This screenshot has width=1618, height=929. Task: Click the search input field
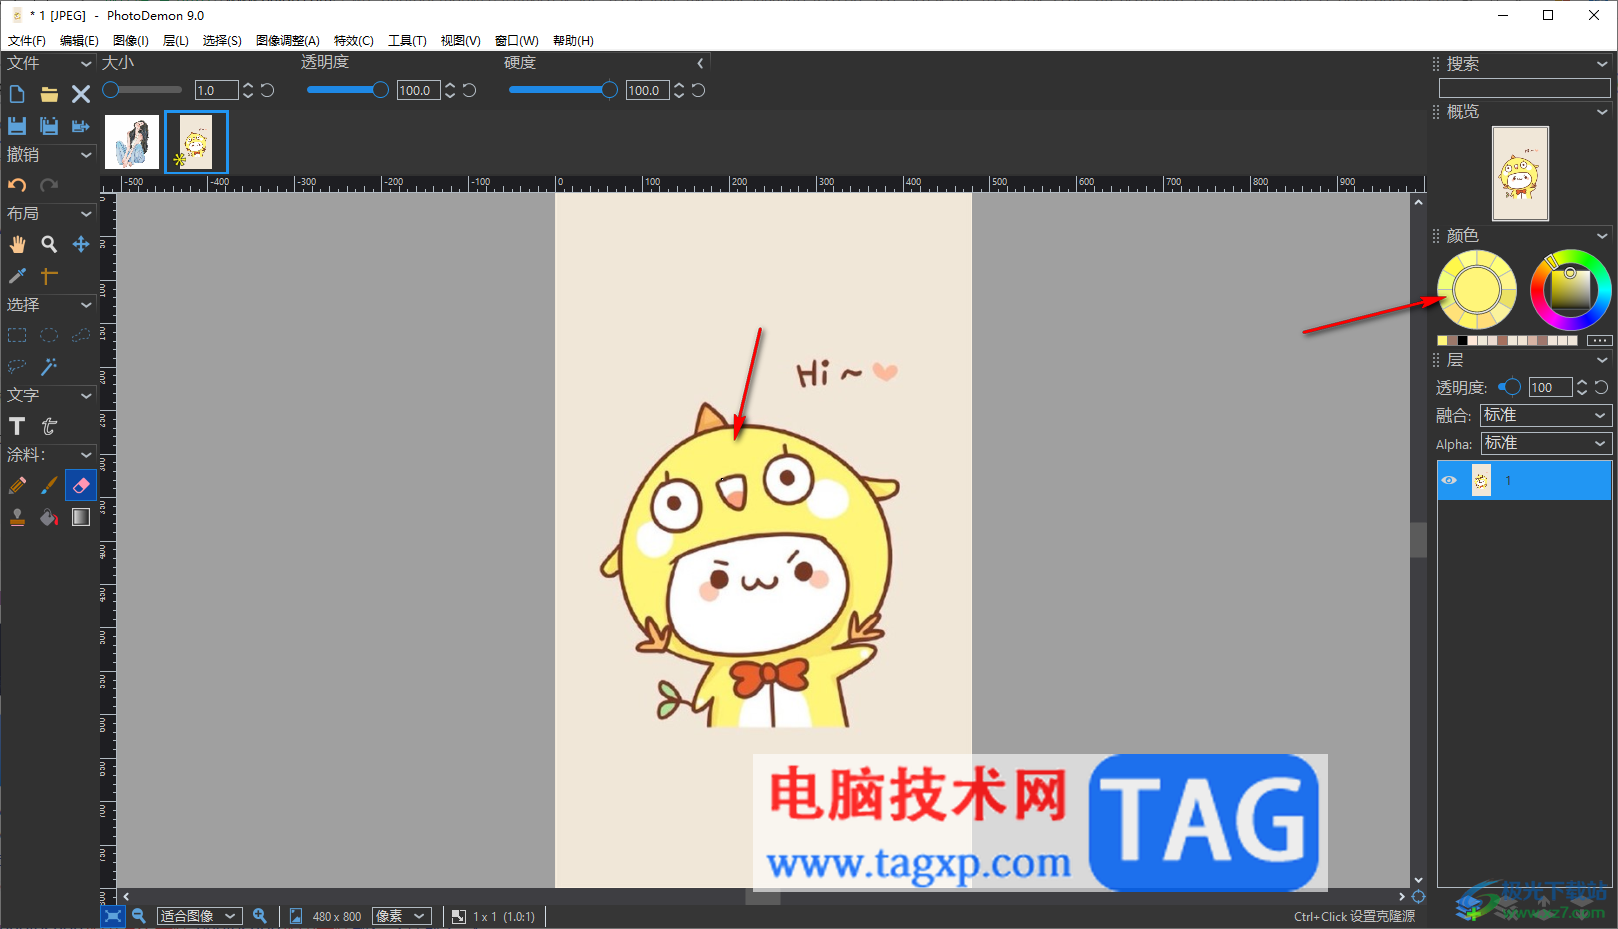1525,88
